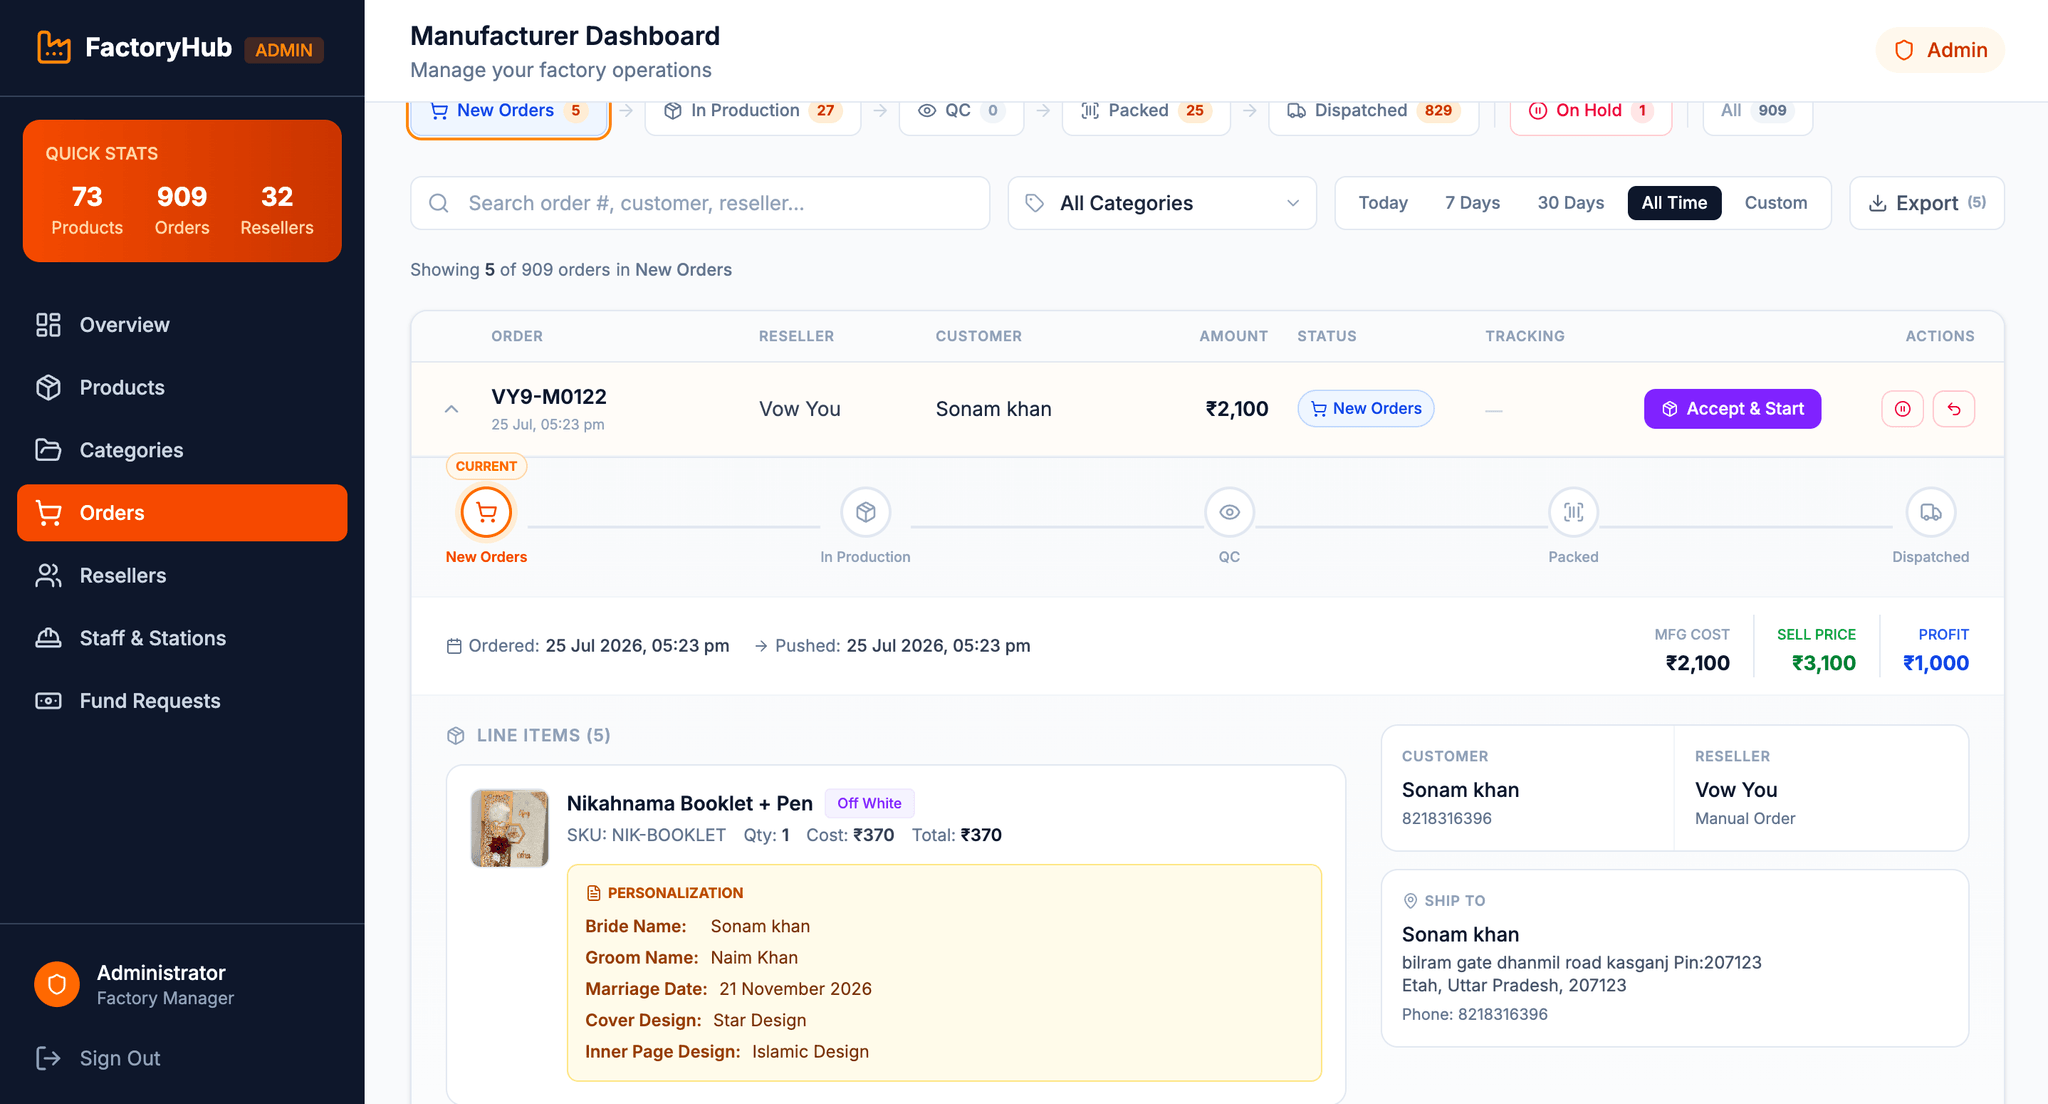Screen dimensions: 2048x1104
Task: Click the tag icon in category filter
Action: point(1035,203)
